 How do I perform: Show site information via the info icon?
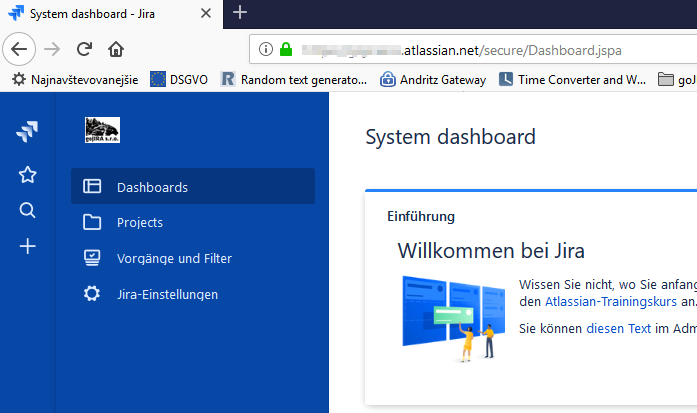[x=266, y=49]
